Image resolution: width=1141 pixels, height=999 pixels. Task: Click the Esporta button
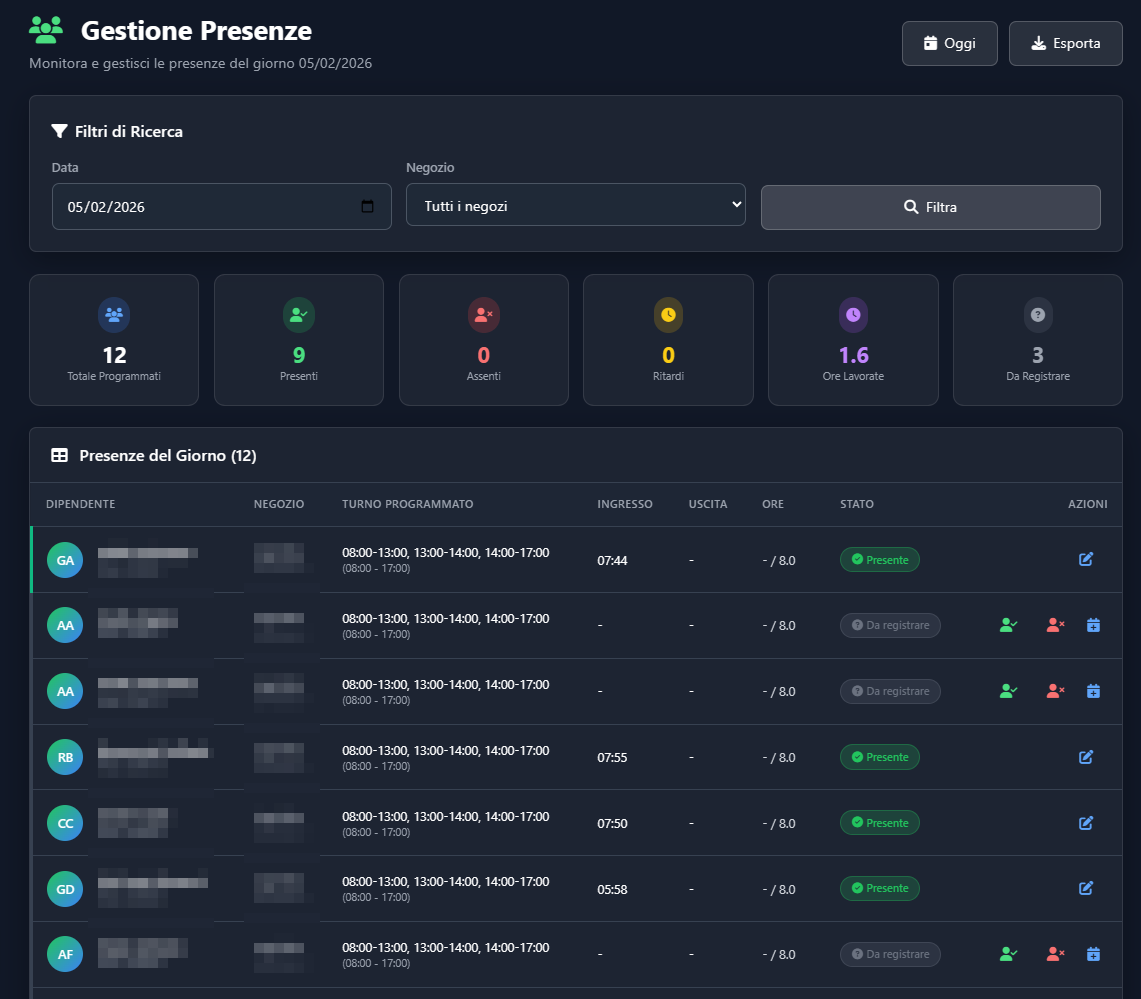tap(1065, 44)
